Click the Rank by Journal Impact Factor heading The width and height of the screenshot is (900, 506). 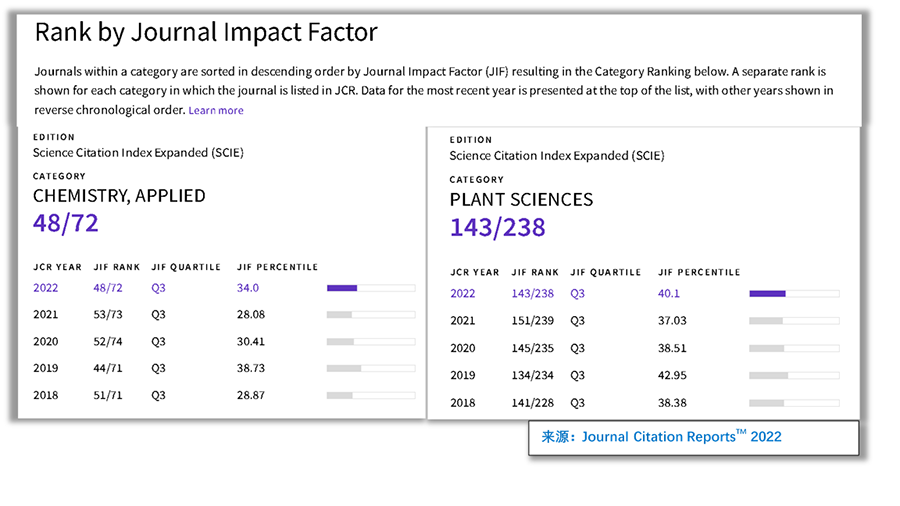click(206, 32)
